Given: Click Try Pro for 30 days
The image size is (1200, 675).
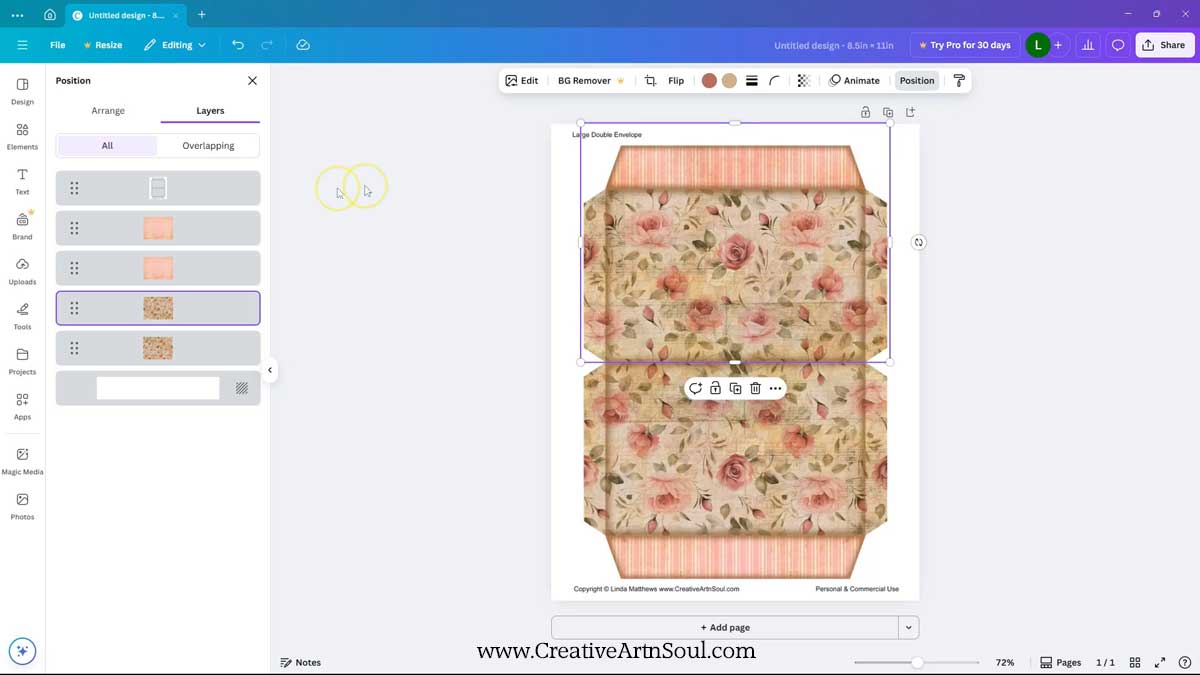Looking at the screenshot, I should (964, 45).
